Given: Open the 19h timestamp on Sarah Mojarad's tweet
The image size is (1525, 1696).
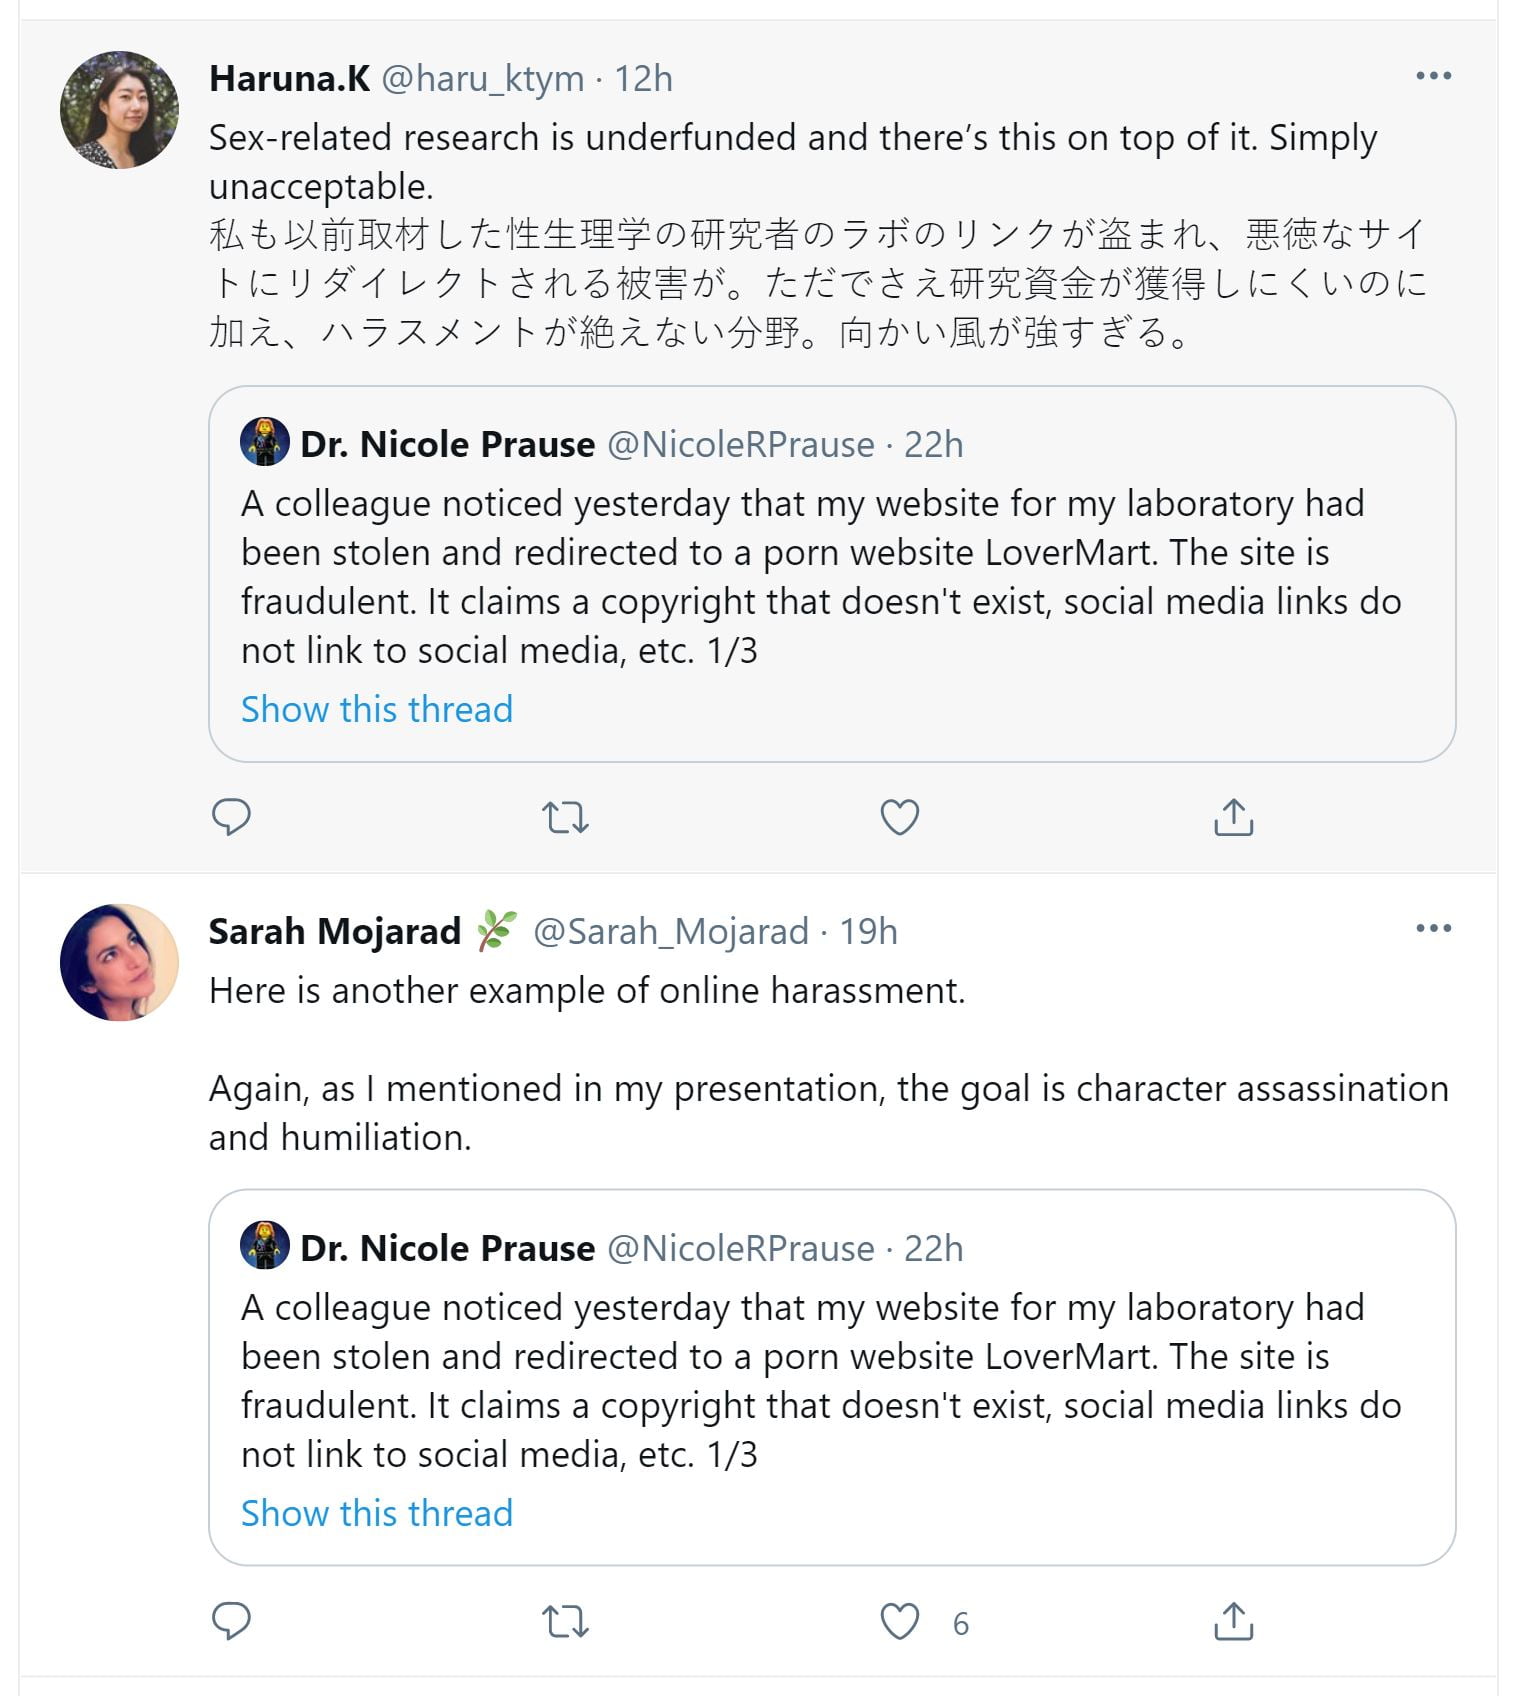Looking at the screenshot, I should (x=868, y=932).
